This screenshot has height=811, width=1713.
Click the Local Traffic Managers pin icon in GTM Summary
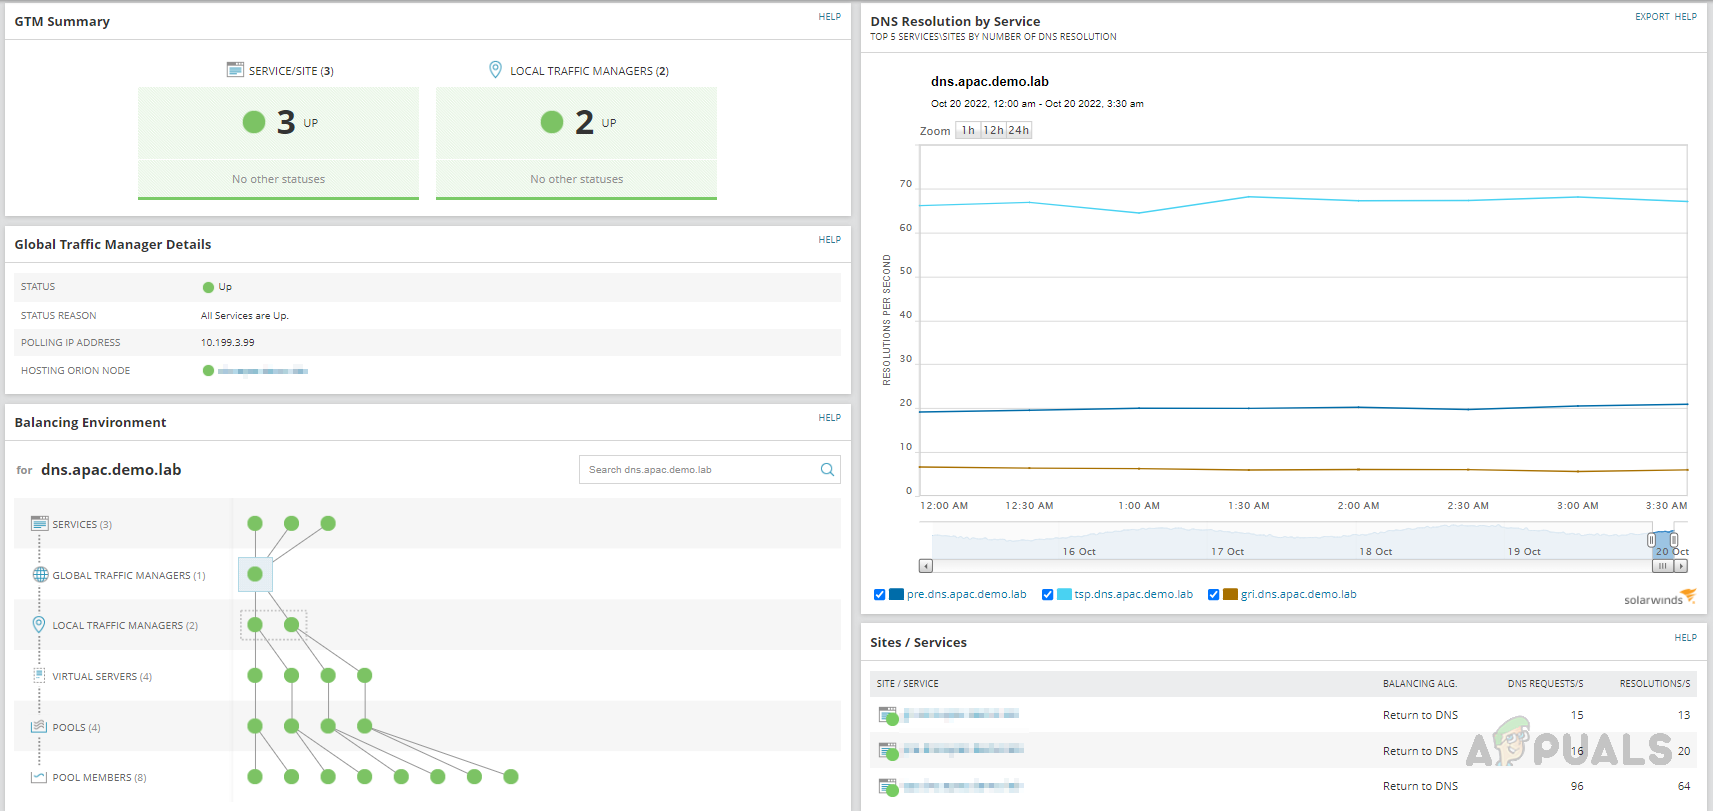[x=495, y=70]
